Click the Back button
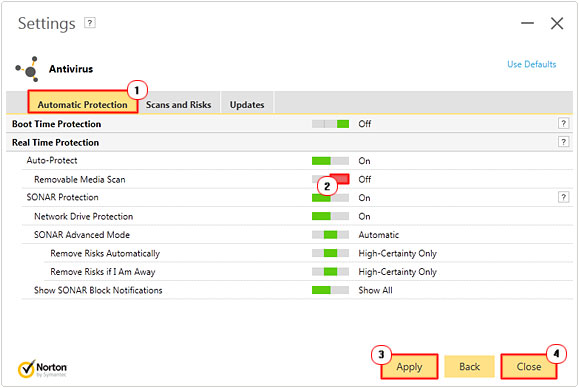This screenshot has height=388, width=579. pos(469,367)
